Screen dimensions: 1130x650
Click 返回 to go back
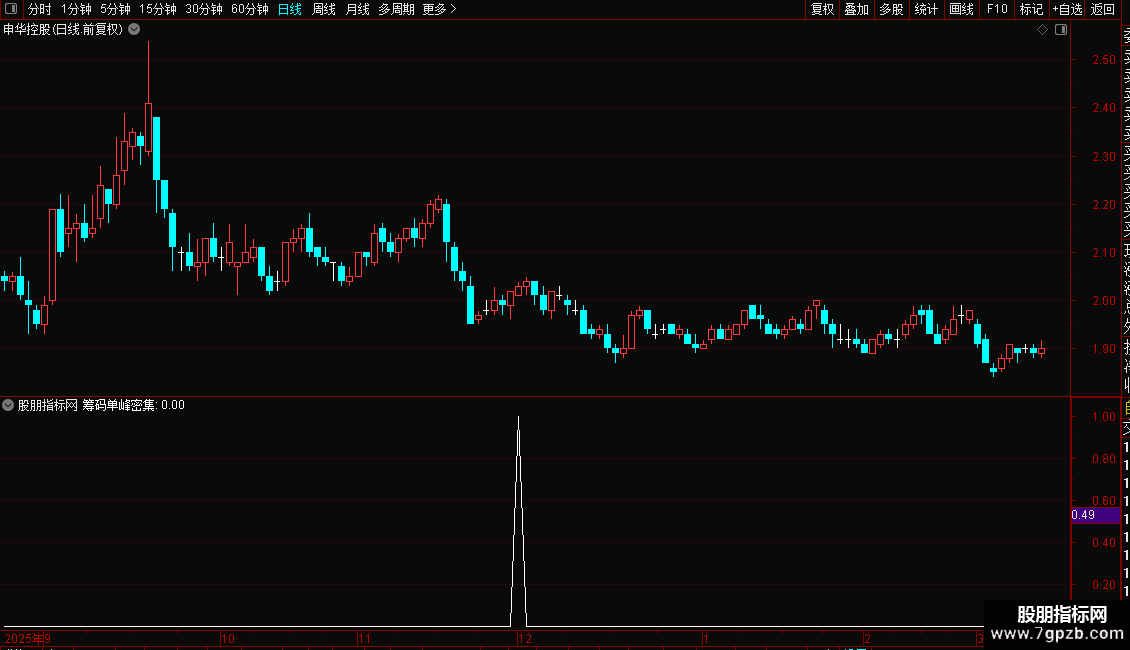coord(1103,9)
